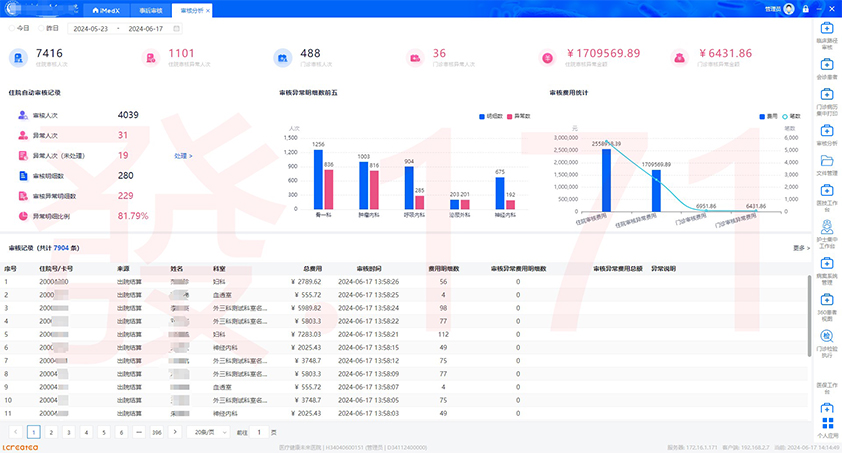Toggle 笔数 legend in cost chart
This screenshot has width=842, height=453.
pyautogui.click(x=792, y=116)
